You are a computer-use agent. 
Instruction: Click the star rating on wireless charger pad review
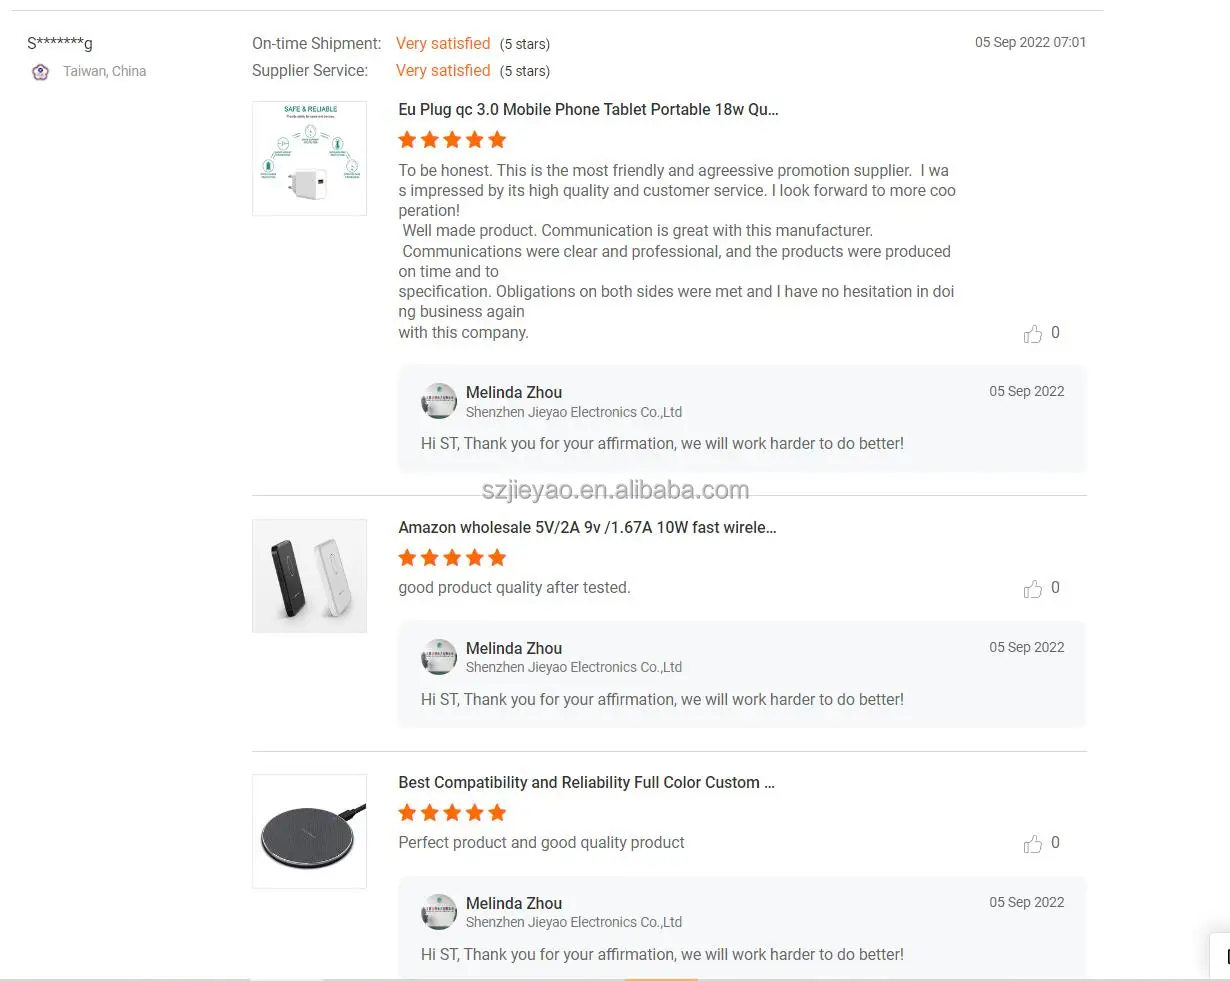pos(452,813)
